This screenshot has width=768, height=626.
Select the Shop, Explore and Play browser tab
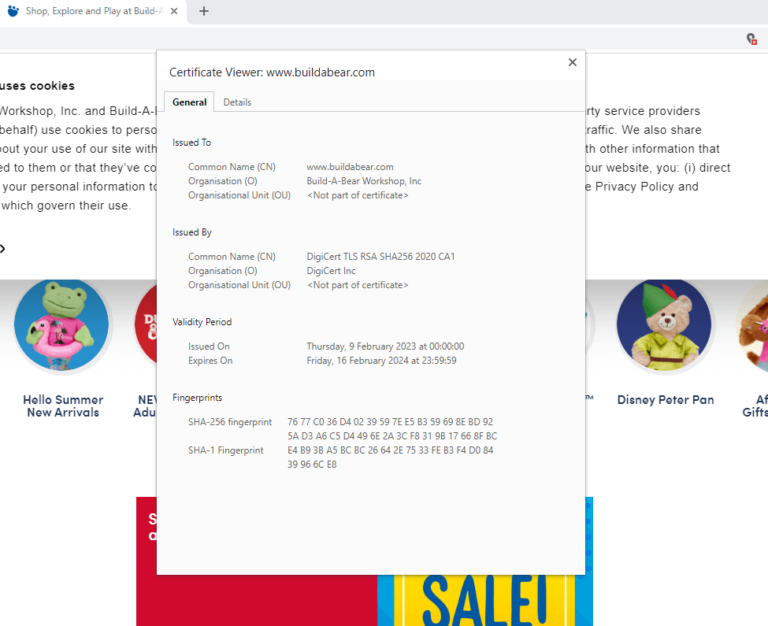(95, 11)
